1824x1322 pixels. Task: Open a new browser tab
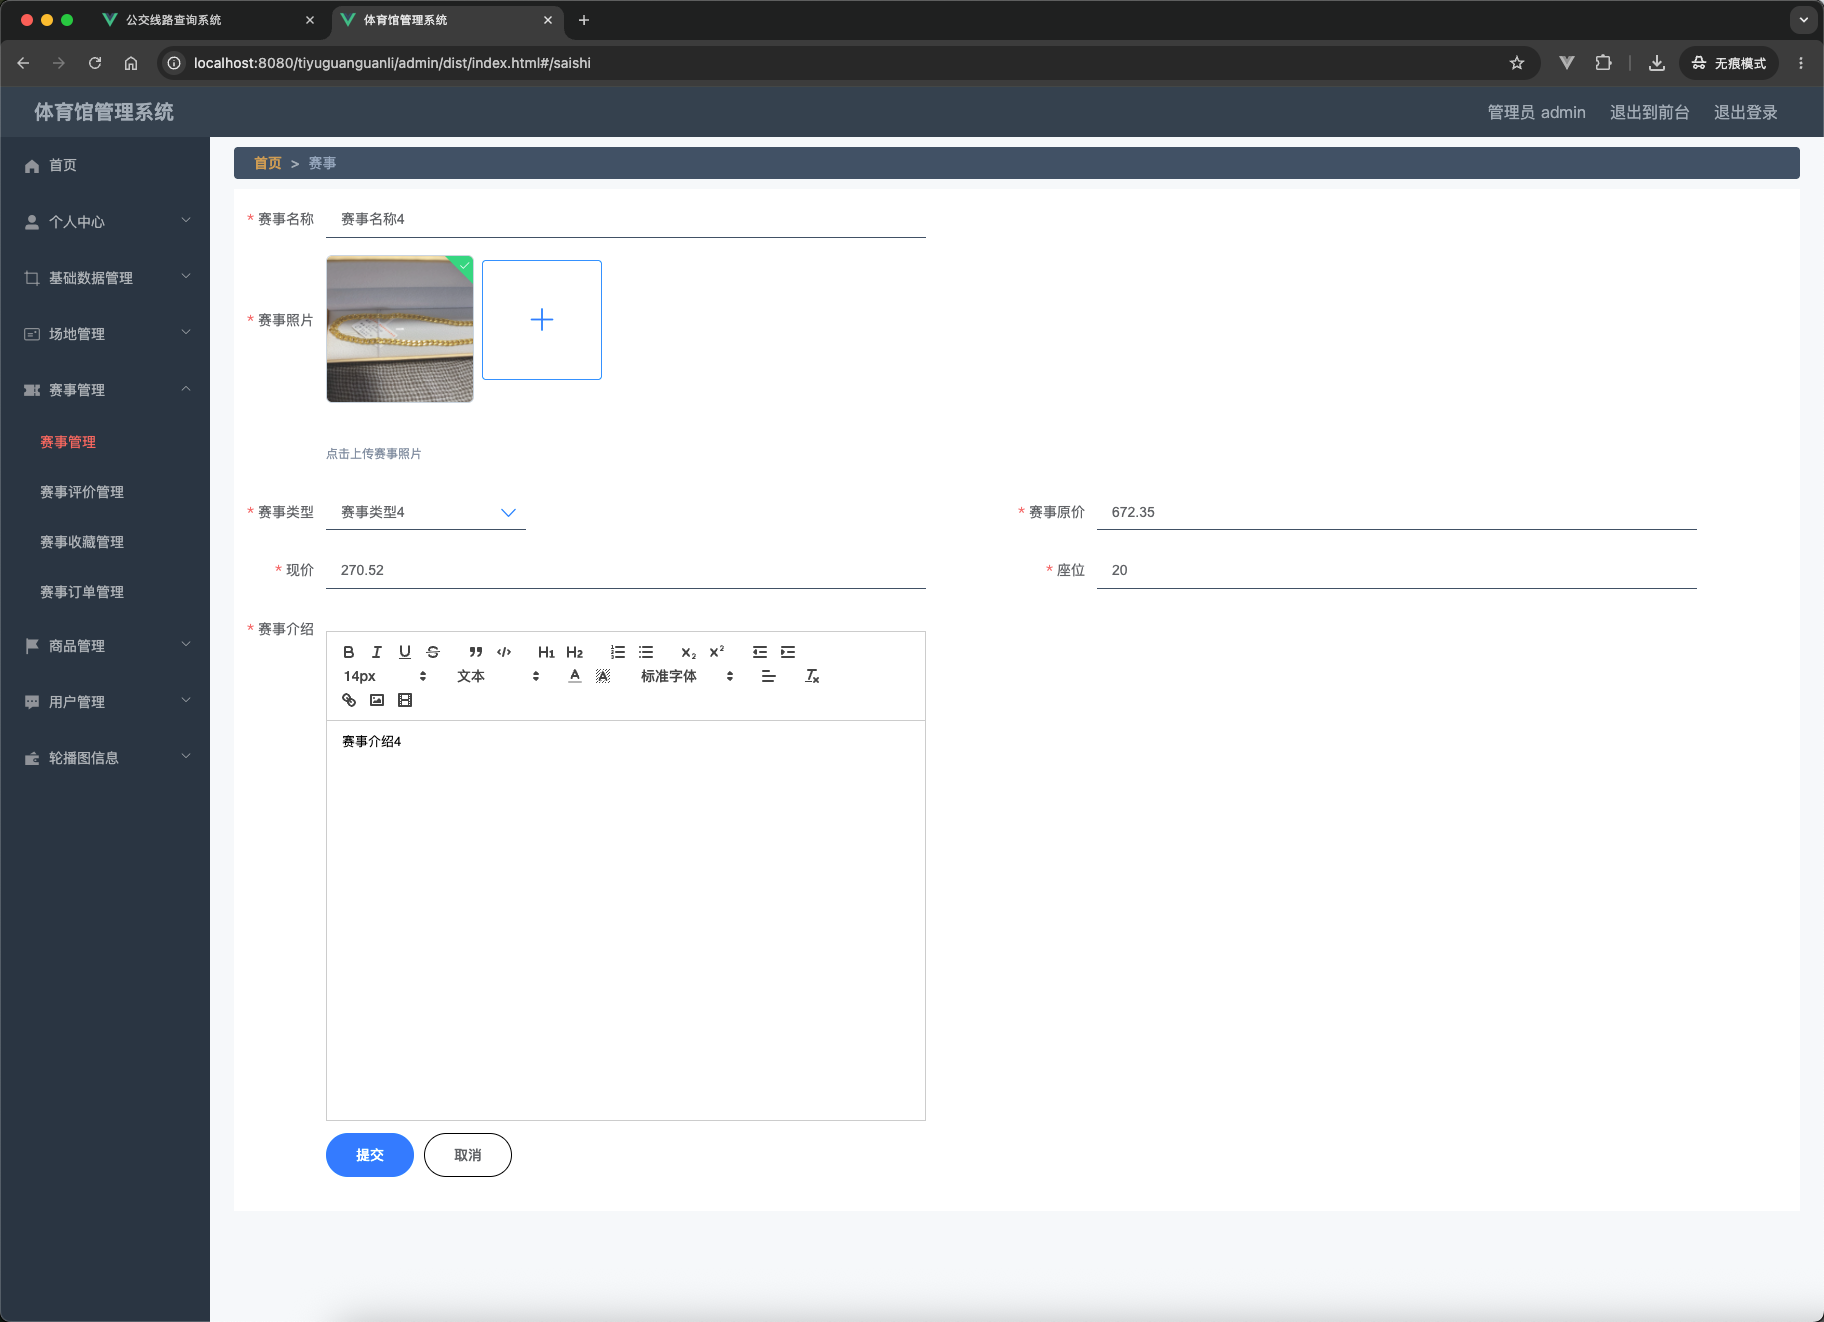584,20
